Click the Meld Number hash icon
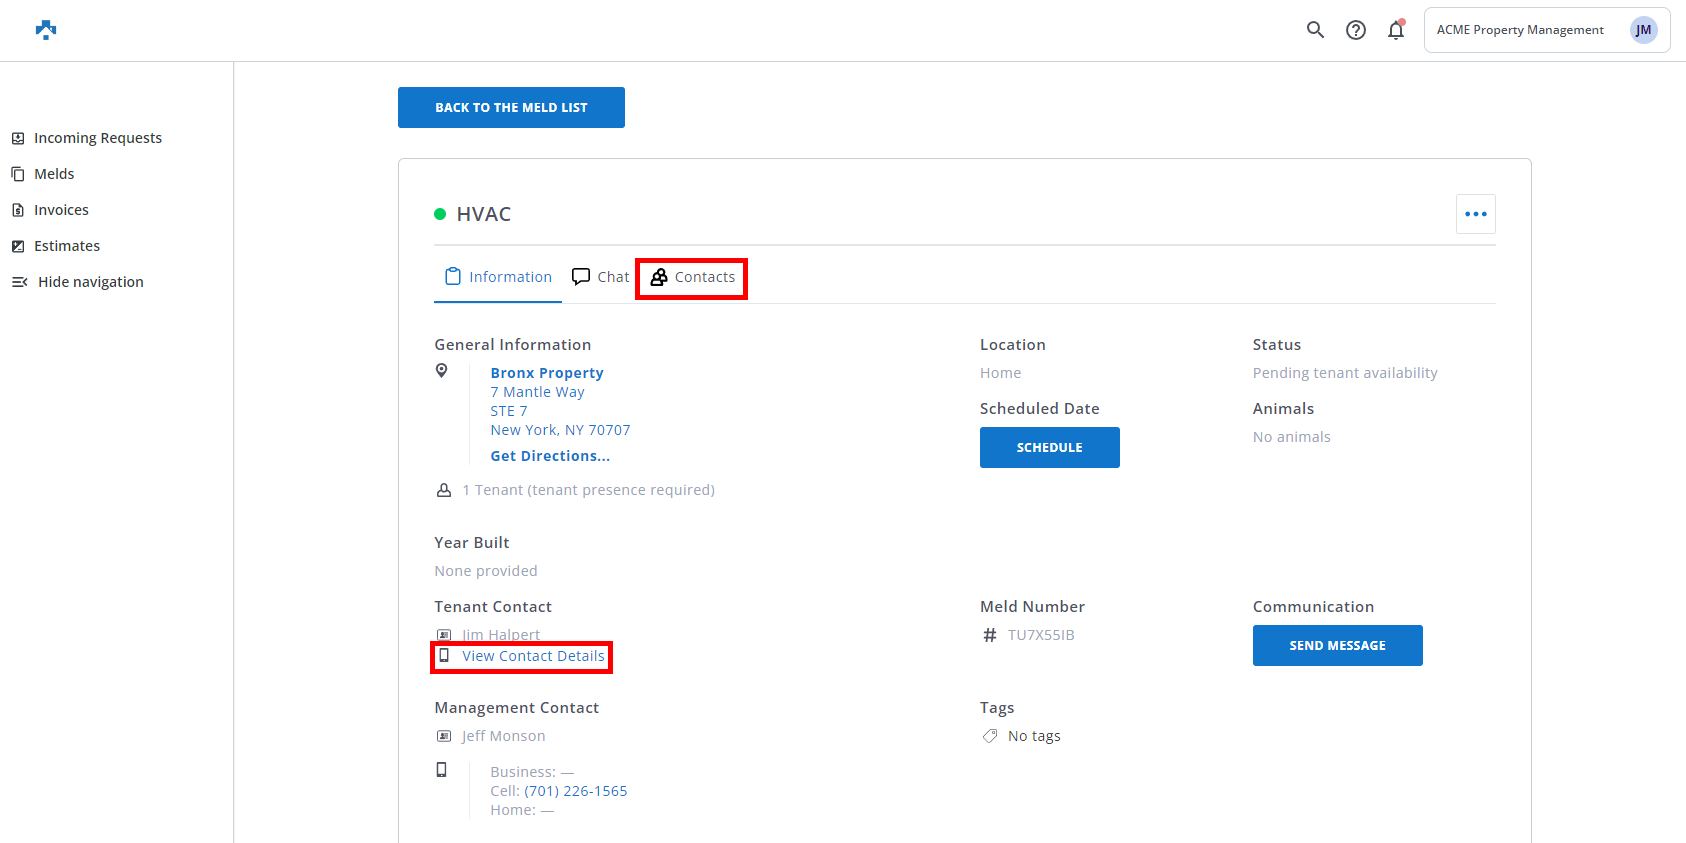The image size is (1686, 843). [x=990, y=635]
